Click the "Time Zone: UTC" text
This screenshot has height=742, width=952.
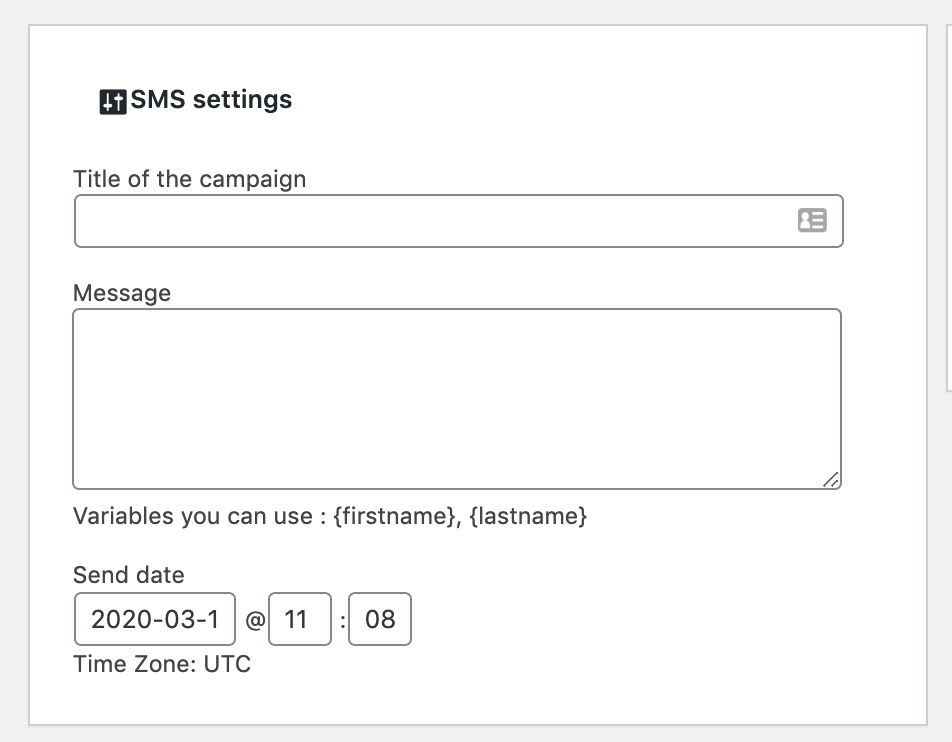(162, 664)
